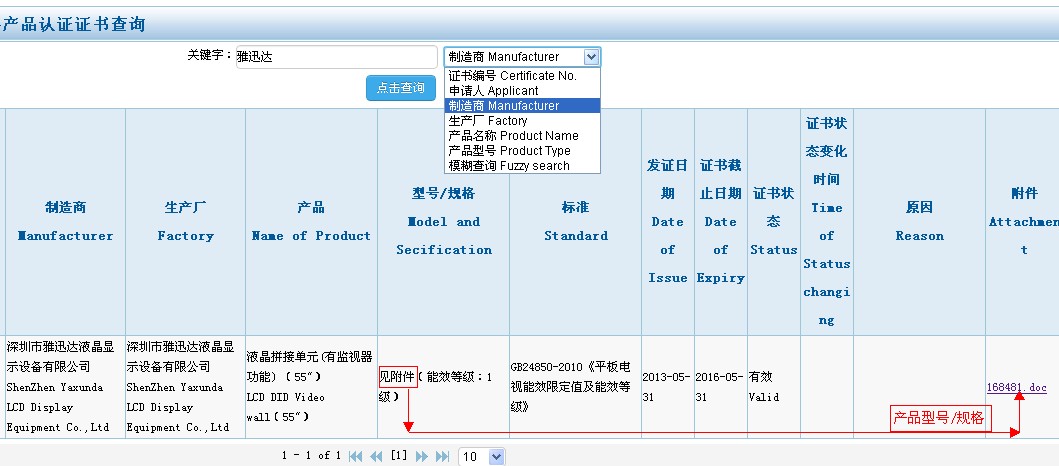The height and width of the screenshot is (466, 1059).
Task: Choose 产品名称 Product Name option
Action: 513,136
